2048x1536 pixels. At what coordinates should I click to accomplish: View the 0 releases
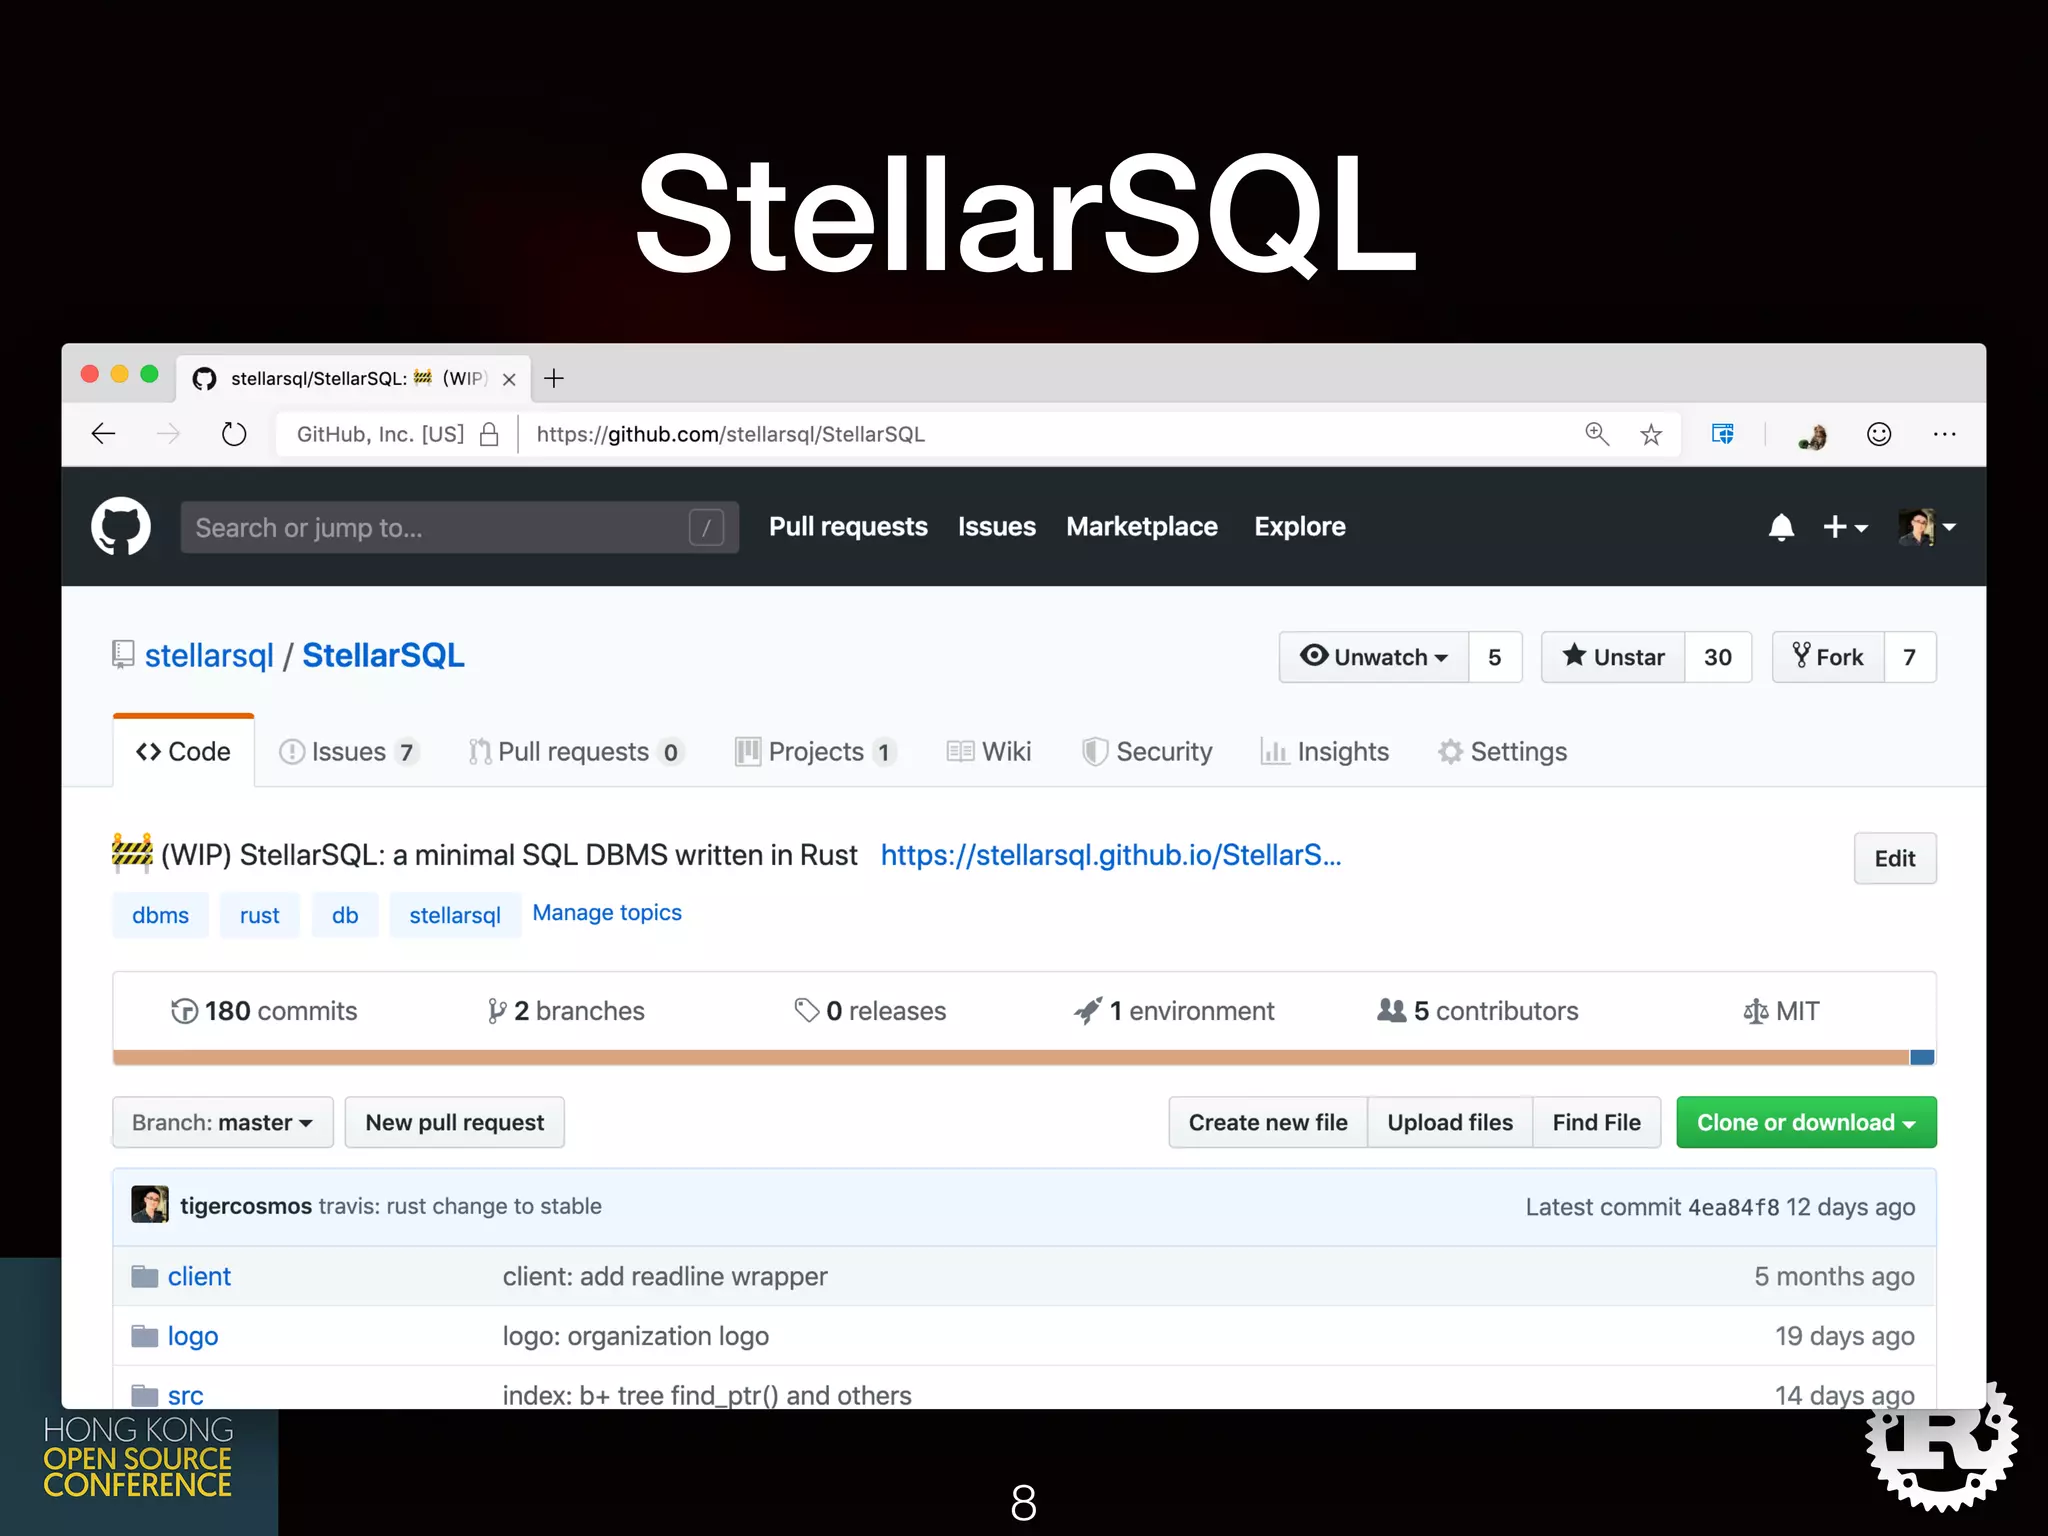[x=870, y=1011]
